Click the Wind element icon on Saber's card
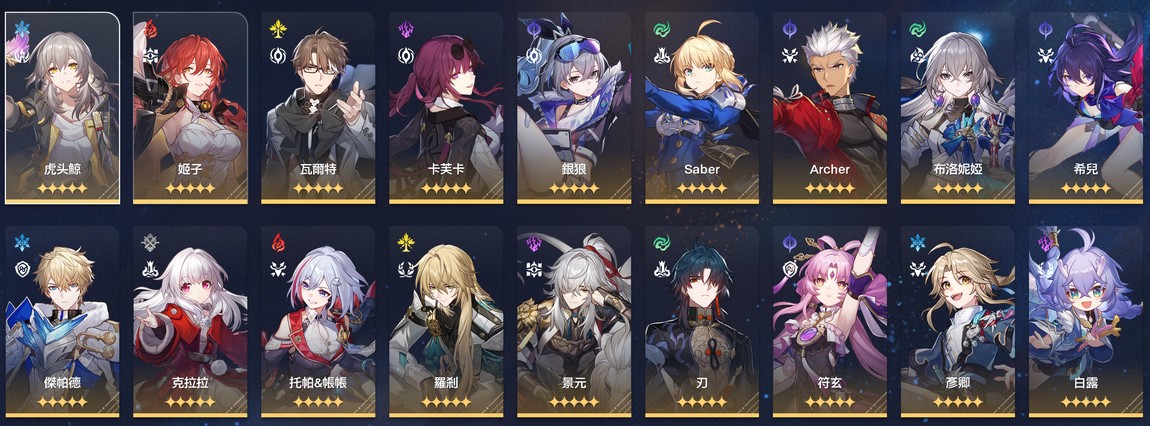This screenshot has width=1150, height=426. (662, 29)
